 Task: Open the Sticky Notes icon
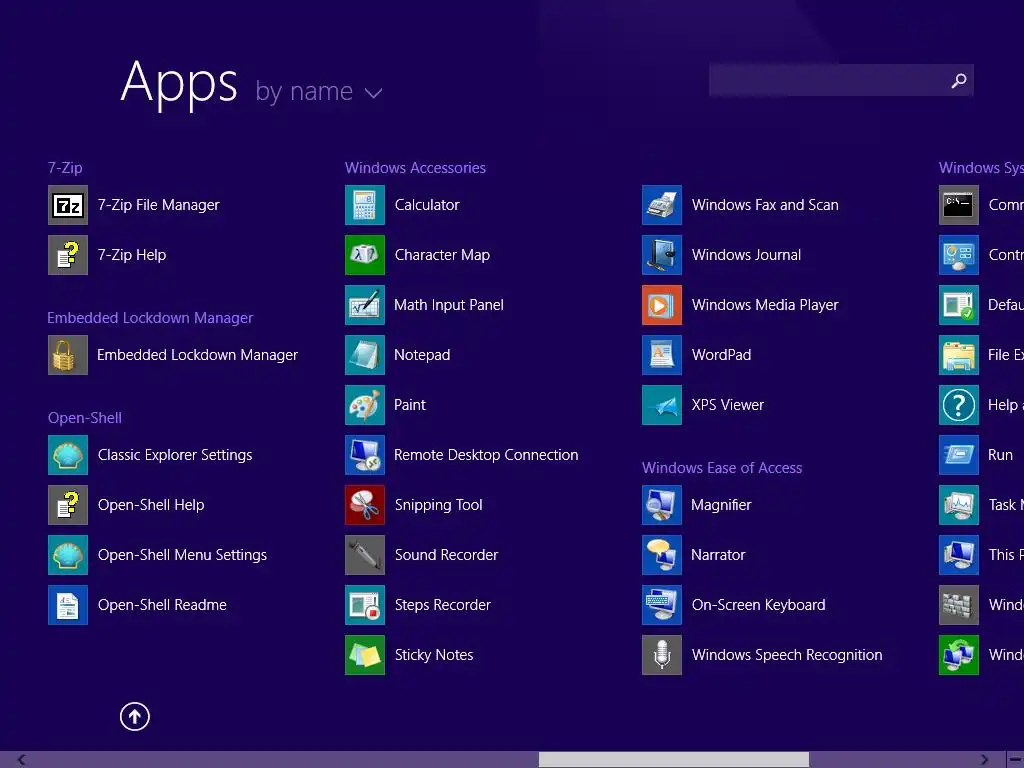click(x=365, y=655)
